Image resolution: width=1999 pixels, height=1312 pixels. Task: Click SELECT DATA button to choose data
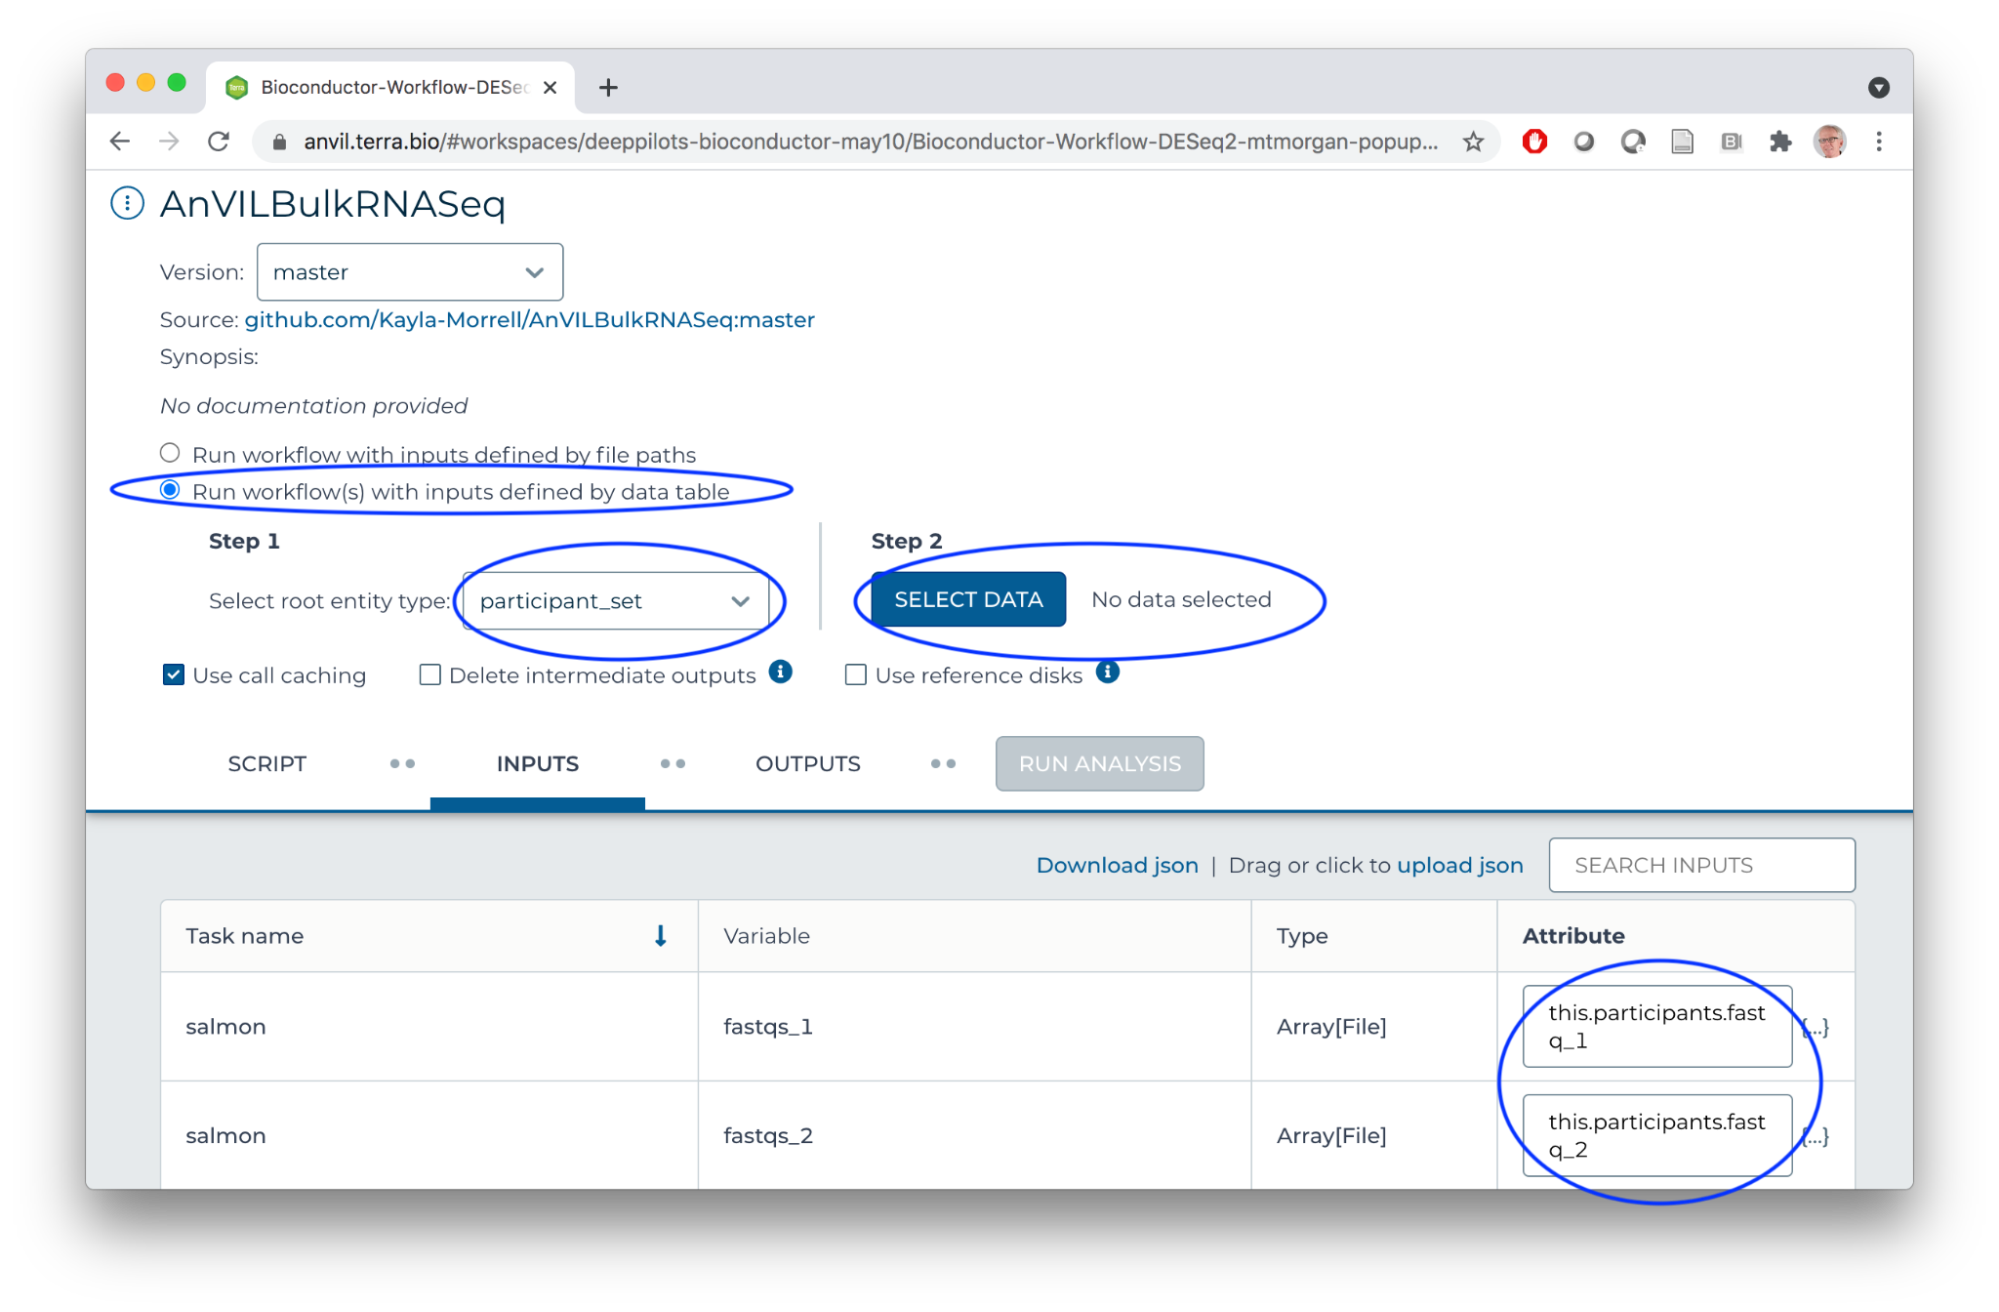pyautogui.click(x=969, y=599)
